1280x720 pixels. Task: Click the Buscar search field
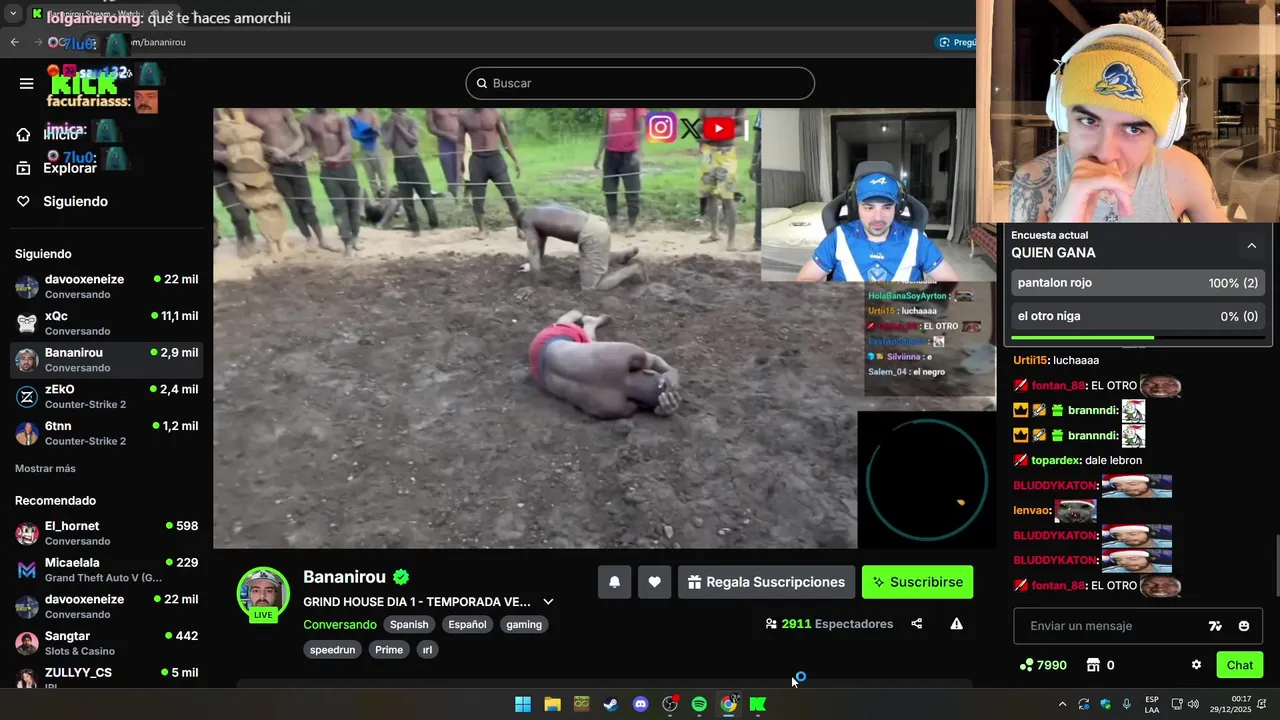(640, 83)
